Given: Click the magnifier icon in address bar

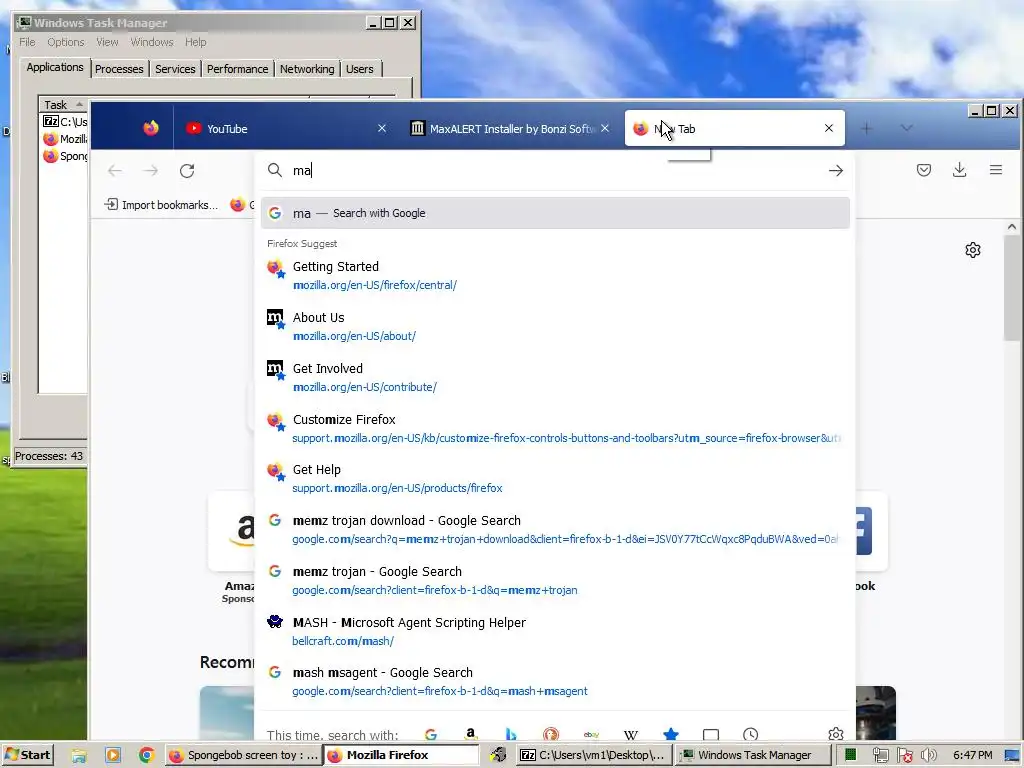Looking at the screenshot, I should click(x=275, y=170).
